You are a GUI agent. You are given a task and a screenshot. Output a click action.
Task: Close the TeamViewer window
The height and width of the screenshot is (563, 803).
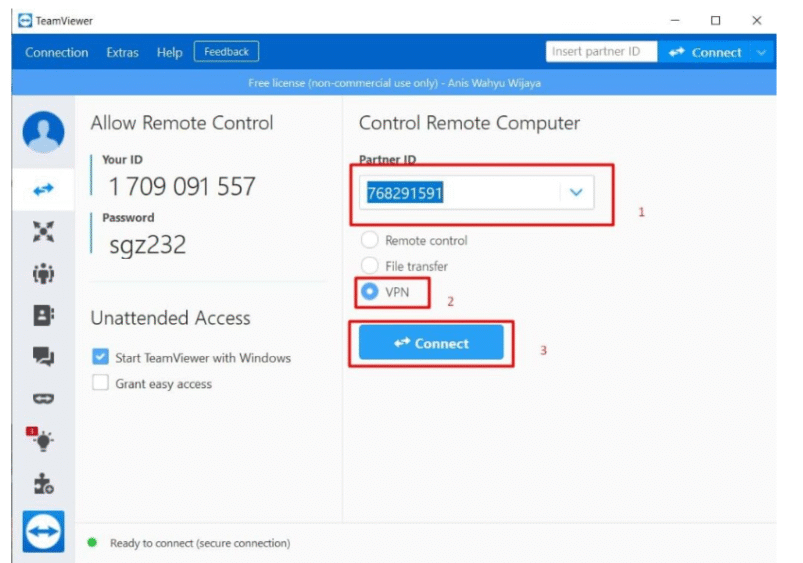[756, 20]
